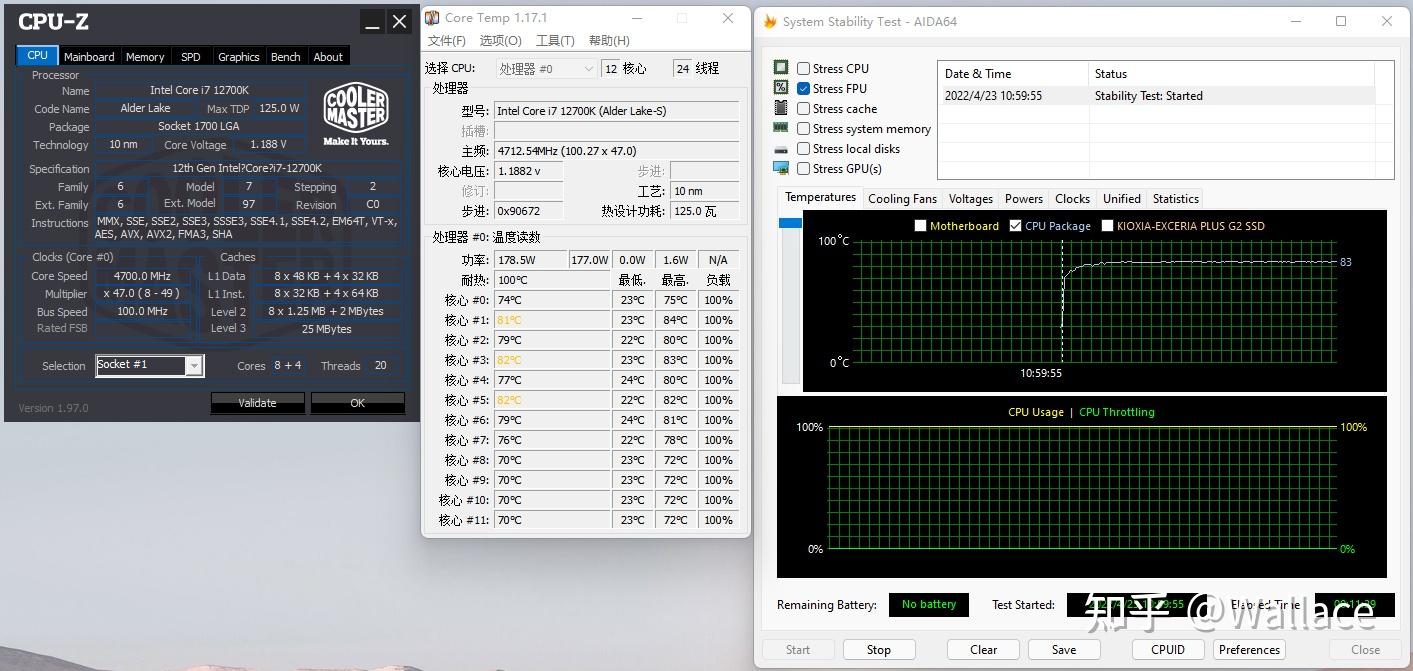Switch to the SPD tab in CPU-Z

coord(191,57)
